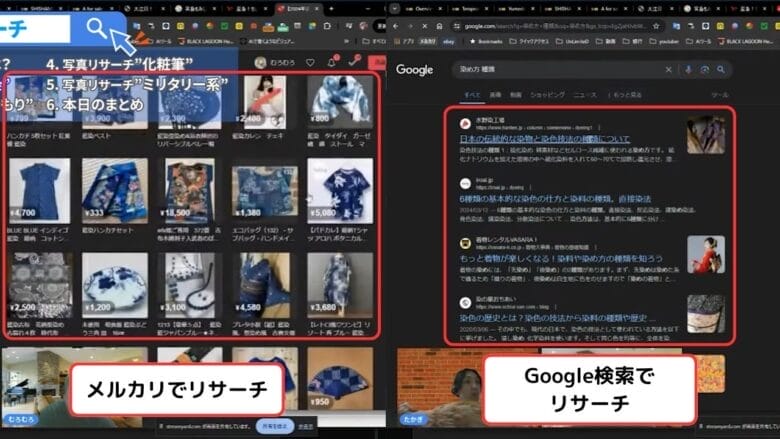The height and width of the screenshot is (439, 780).
Task: Switch to the 動画 results tab
Action: click(516, 94)
